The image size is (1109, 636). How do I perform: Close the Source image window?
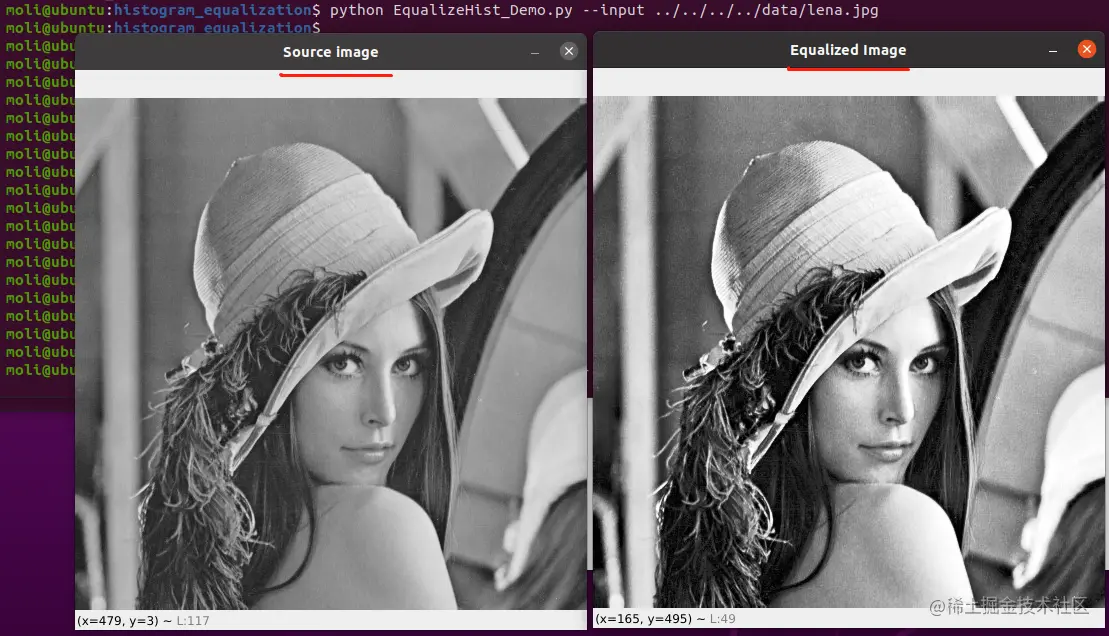[x=569, y=51]
